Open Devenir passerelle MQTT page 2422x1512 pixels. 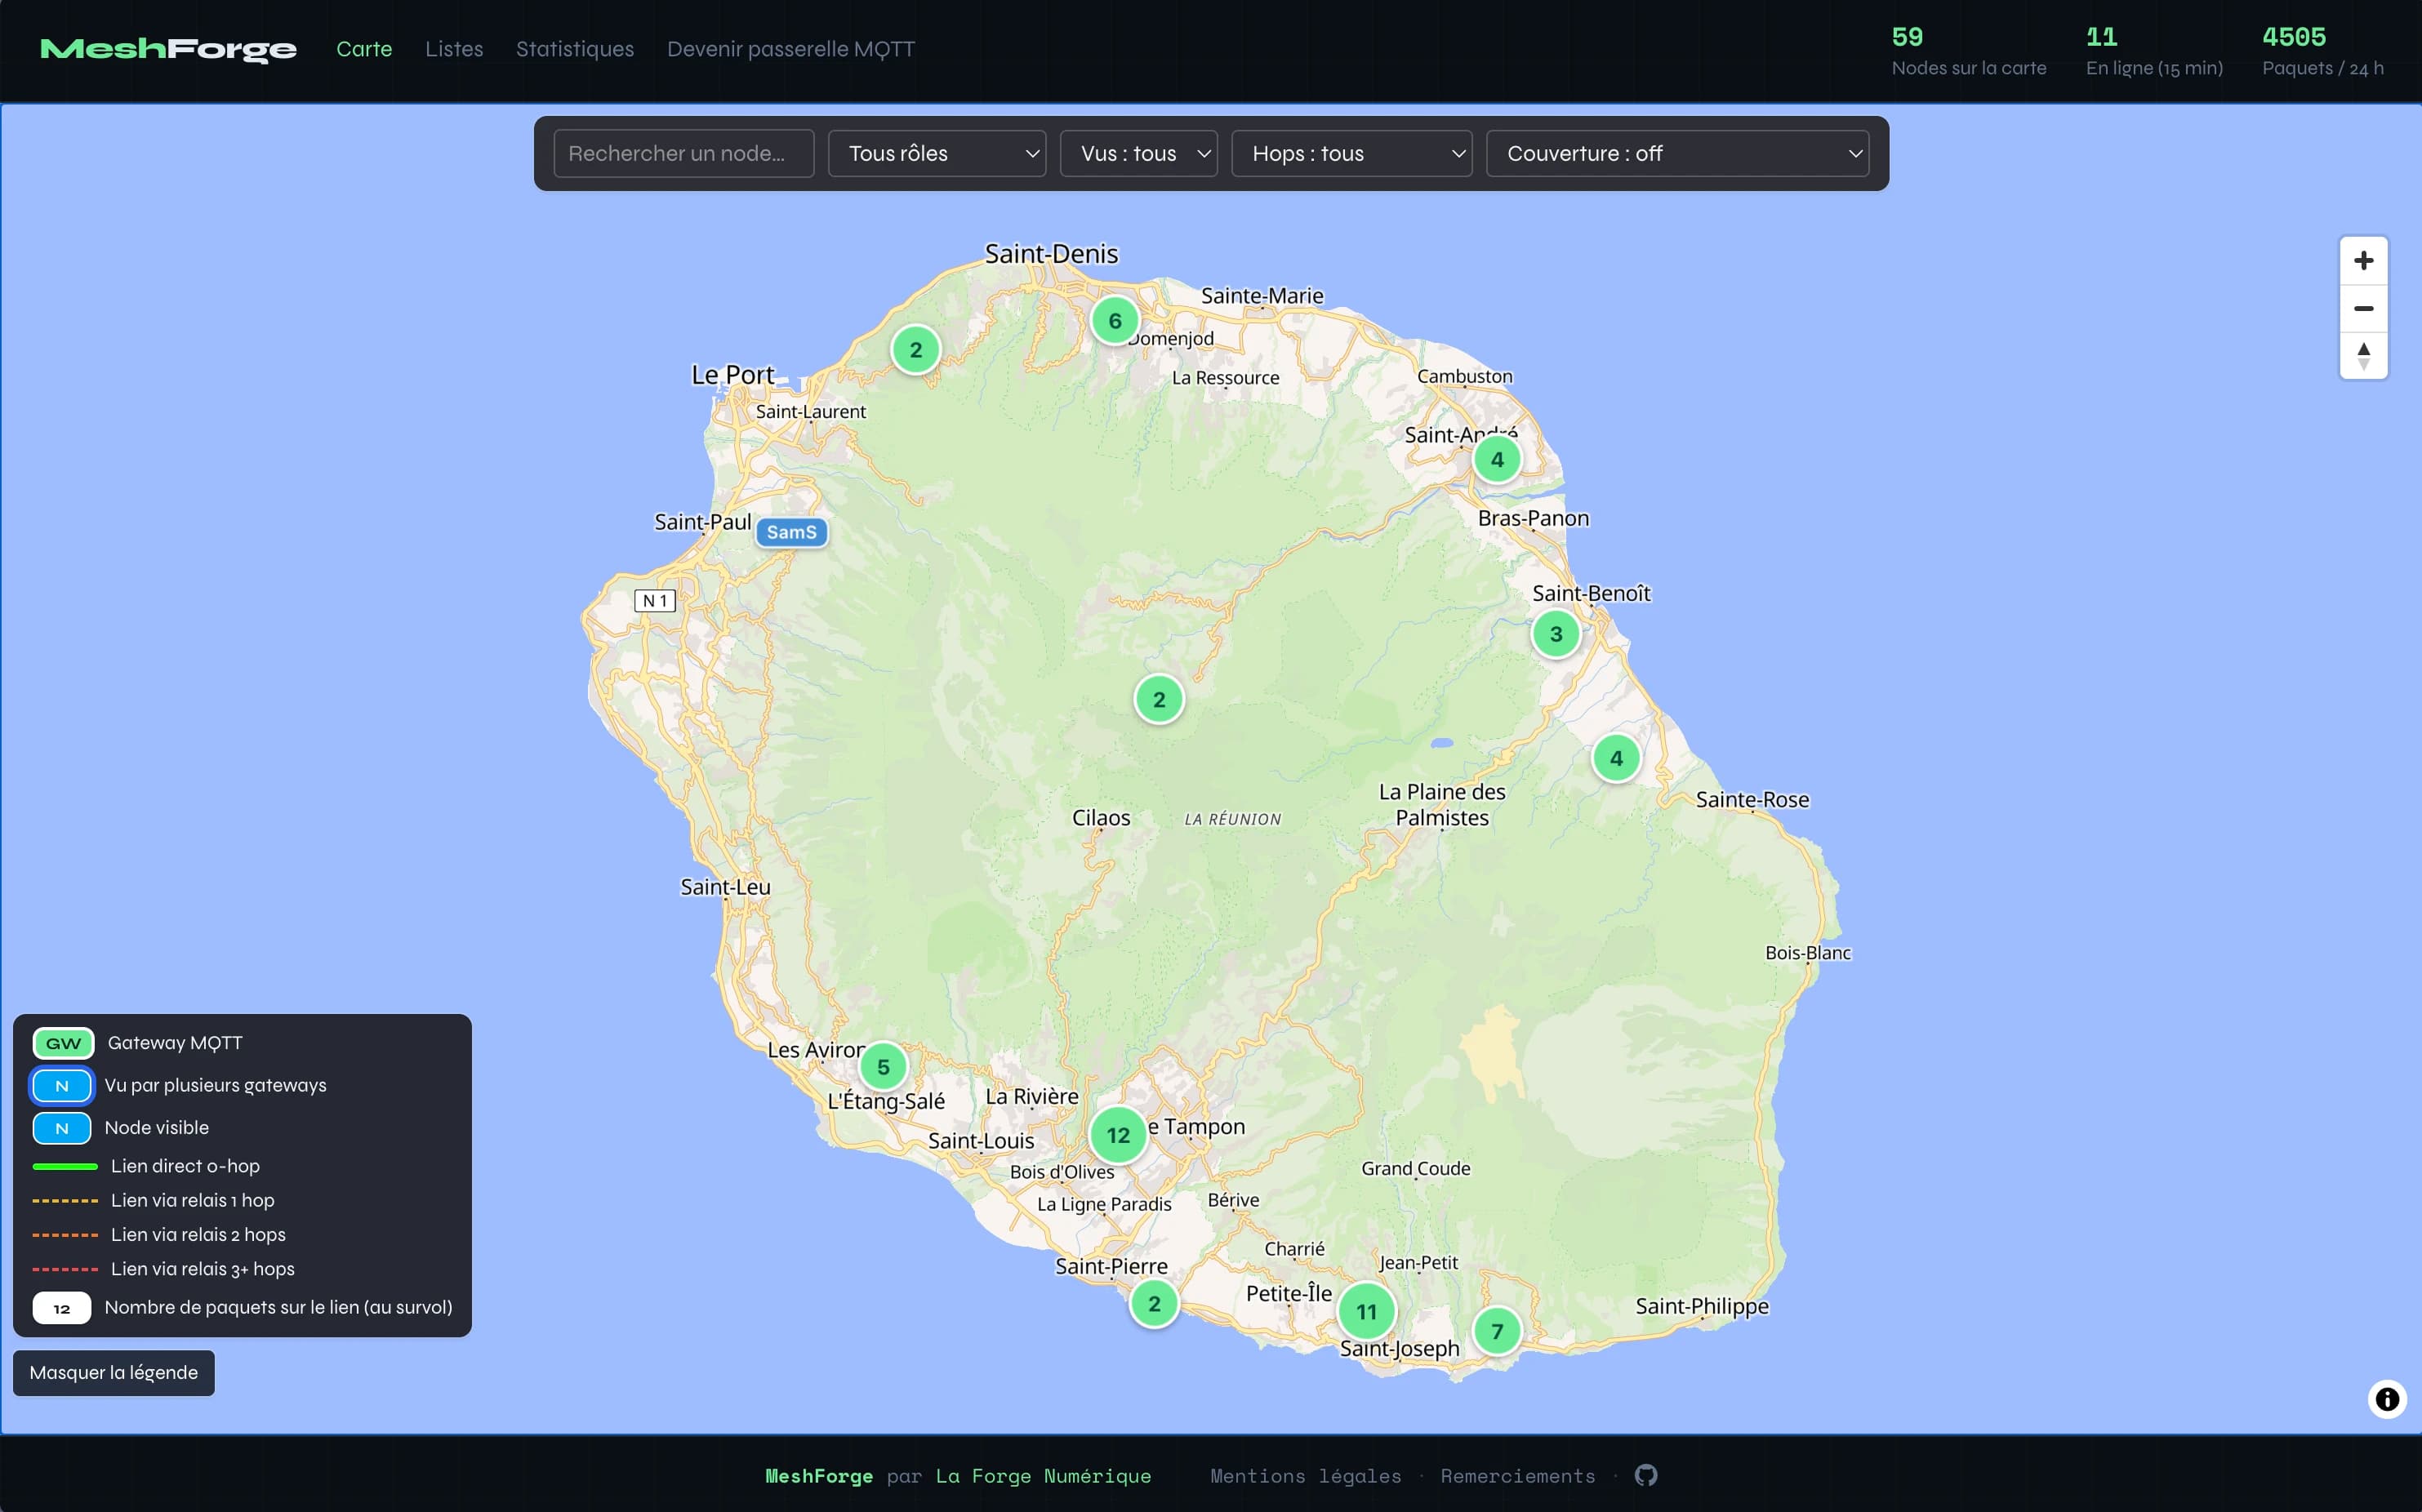coord(791,49)
